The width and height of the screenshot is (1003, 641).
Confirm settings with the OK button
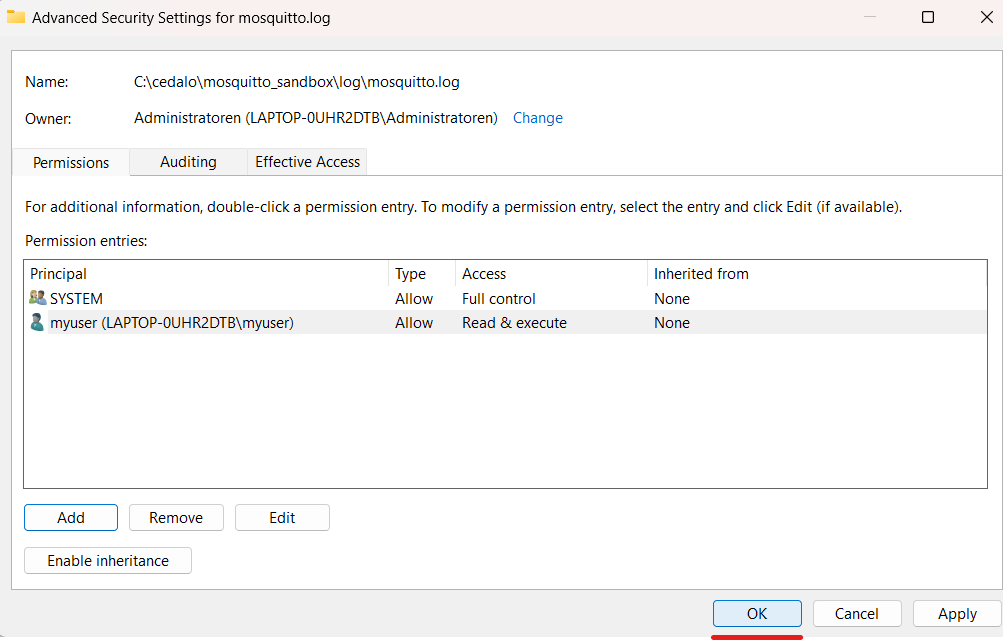pos(757,613)
